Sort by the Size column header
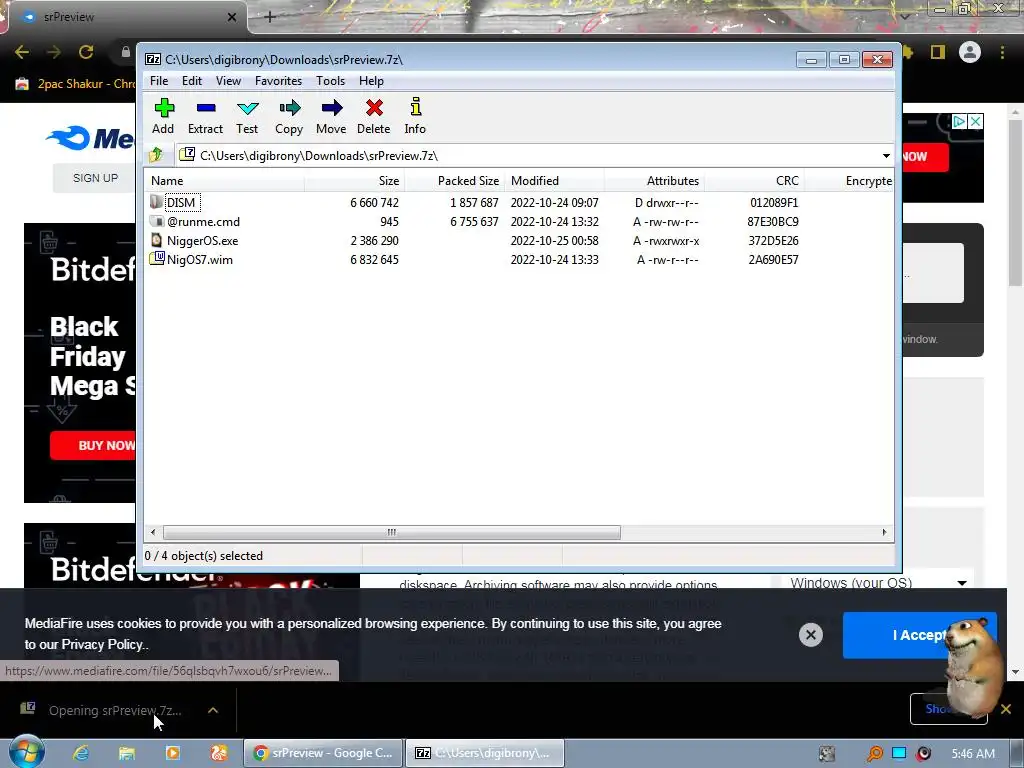This screenshot has height=768, width=1024. click(x=354, y=181)
